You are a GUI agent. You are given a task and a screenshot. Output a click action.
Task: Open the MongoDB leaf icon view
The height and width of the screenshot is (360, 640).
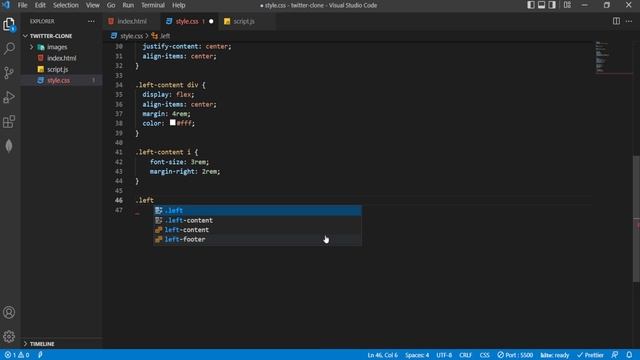[9, 146]
